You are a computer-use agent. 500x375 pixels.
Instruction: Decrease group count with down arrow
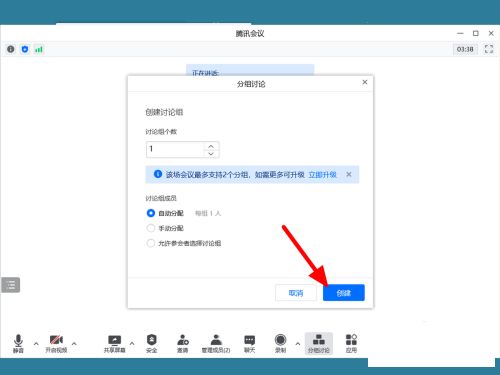pyautogui.click(x=211, y=154)
